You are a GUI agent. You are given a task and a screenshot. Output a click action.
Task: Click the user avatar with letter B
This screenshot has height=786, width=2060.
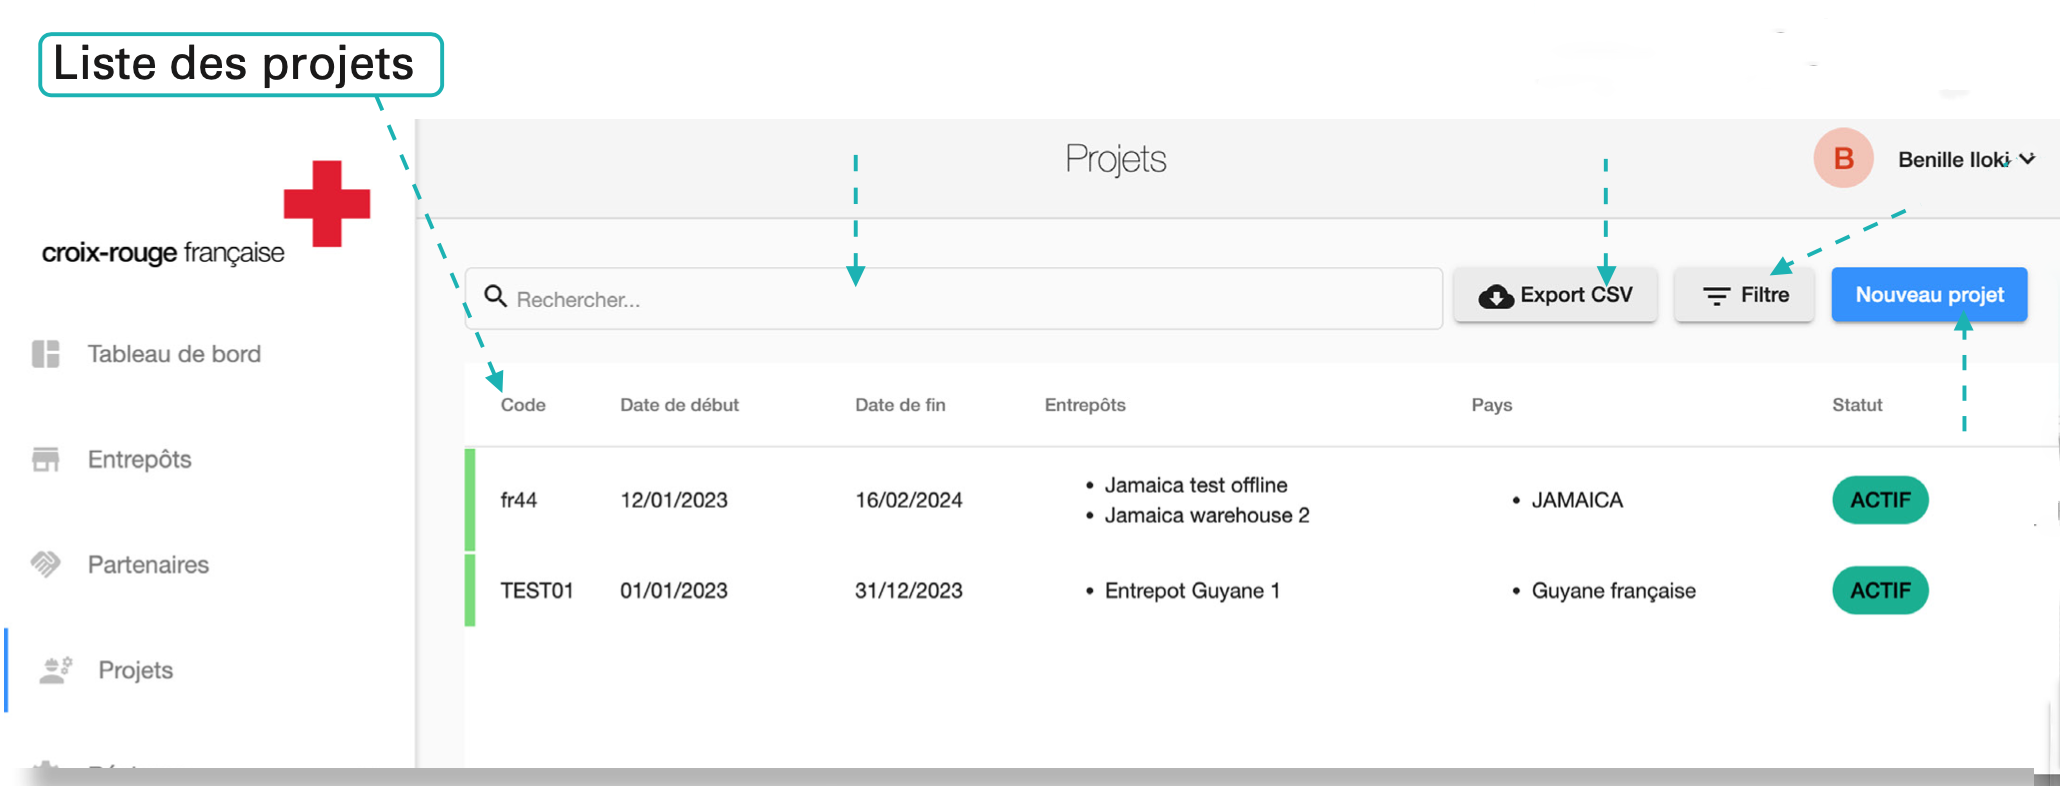1843,158
